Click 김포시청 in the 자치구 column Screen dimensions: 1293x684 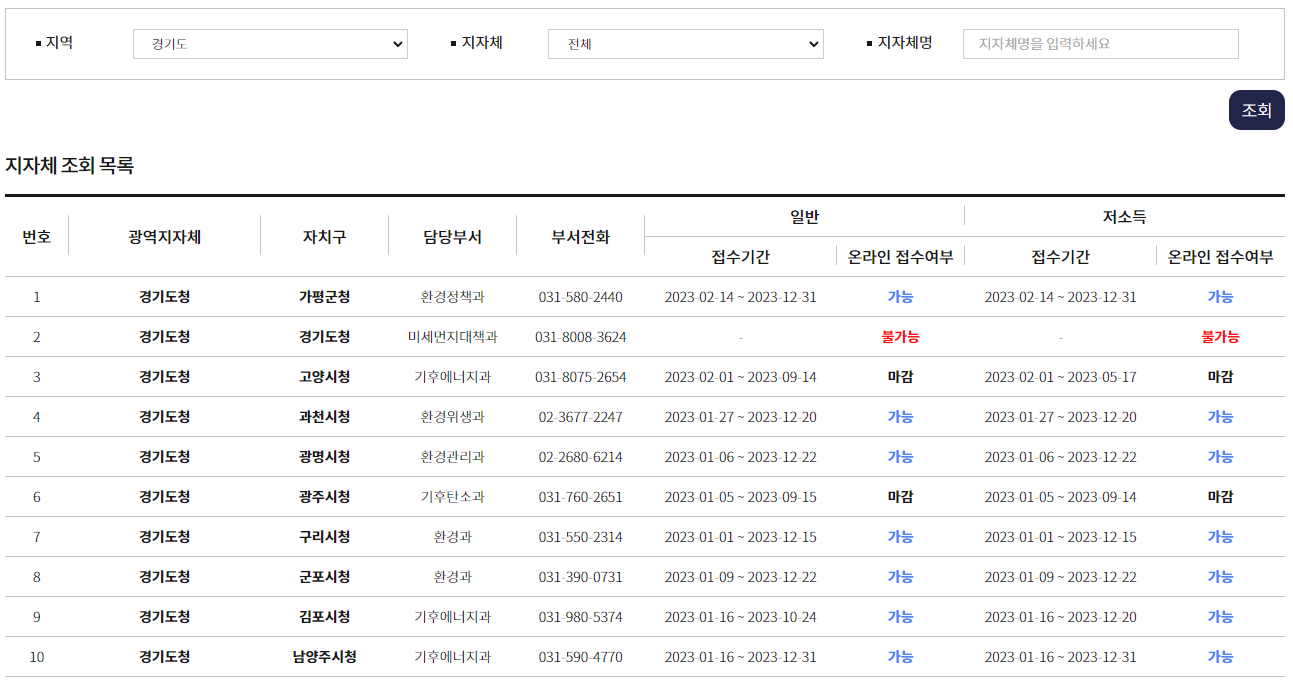[x=324, y=617]
